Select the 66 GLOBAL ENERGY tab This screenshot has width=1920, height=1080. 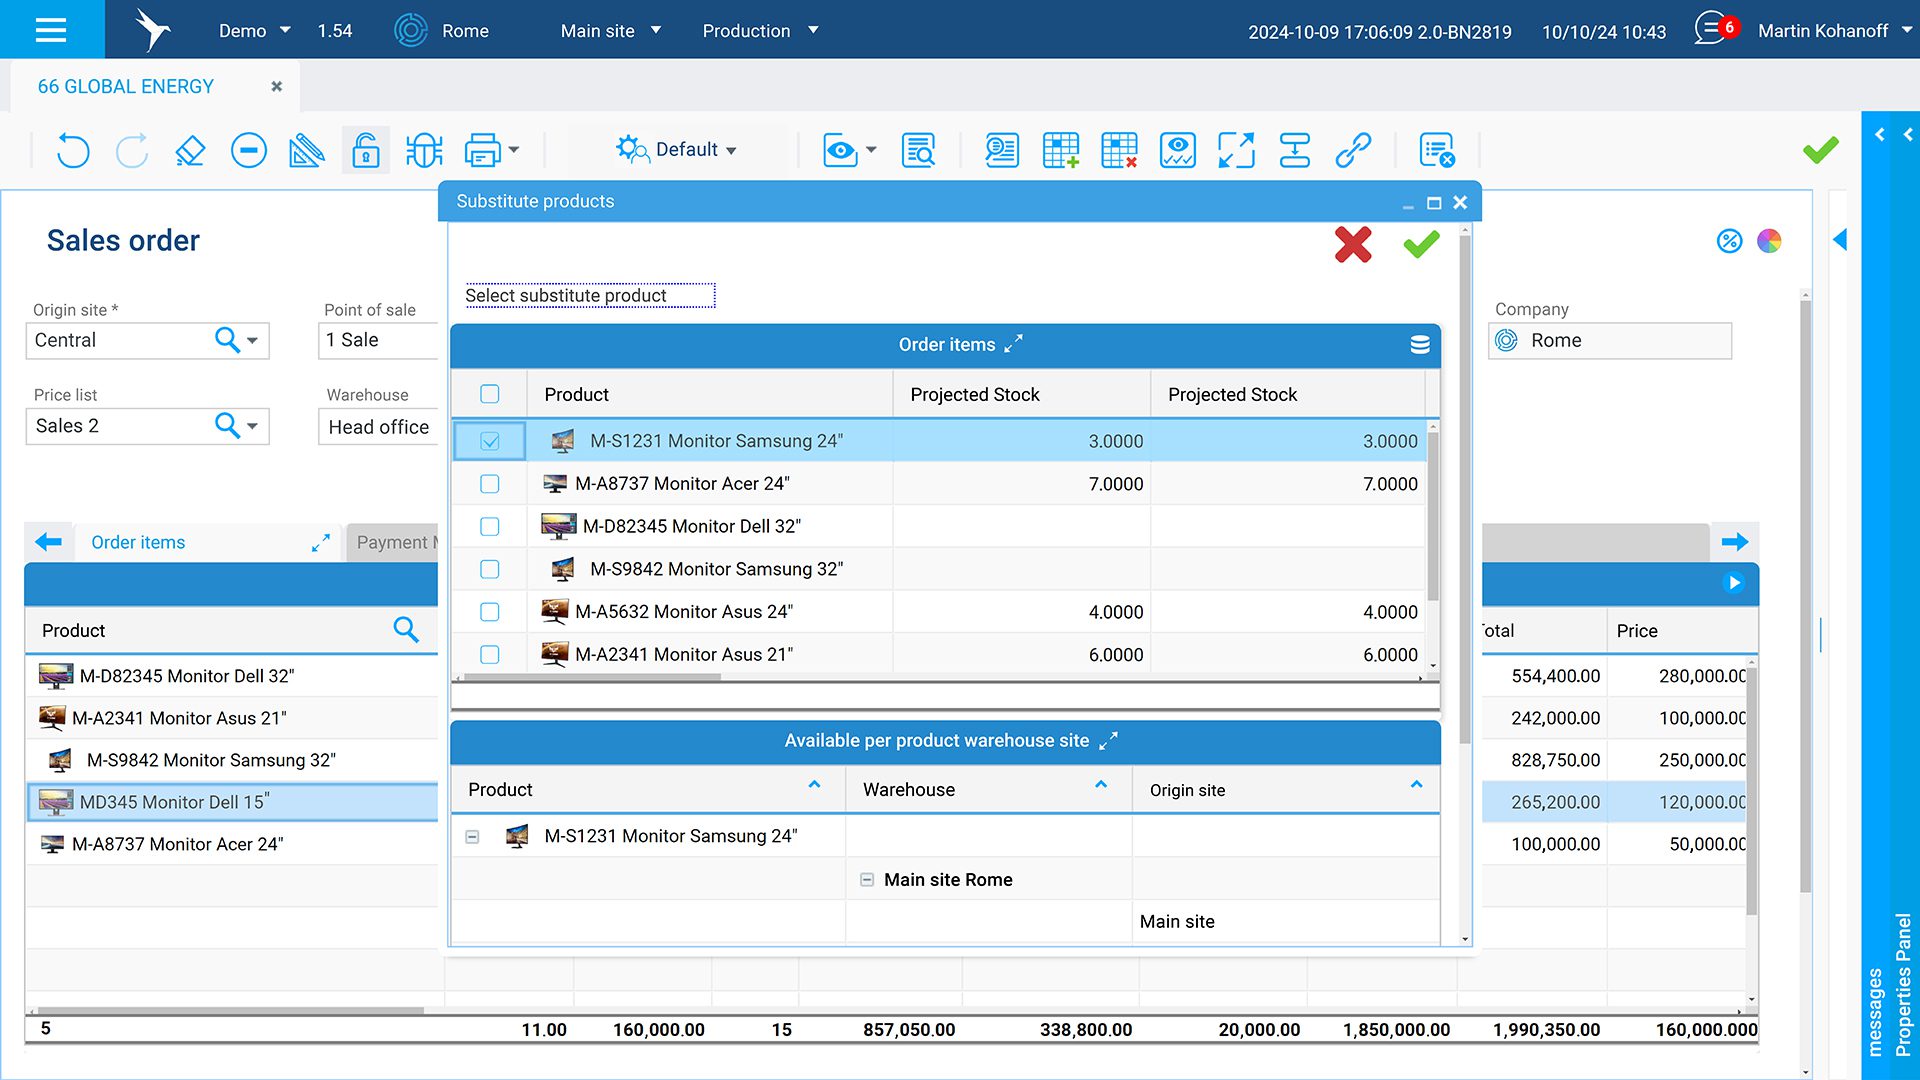click(x=126, y=87)
